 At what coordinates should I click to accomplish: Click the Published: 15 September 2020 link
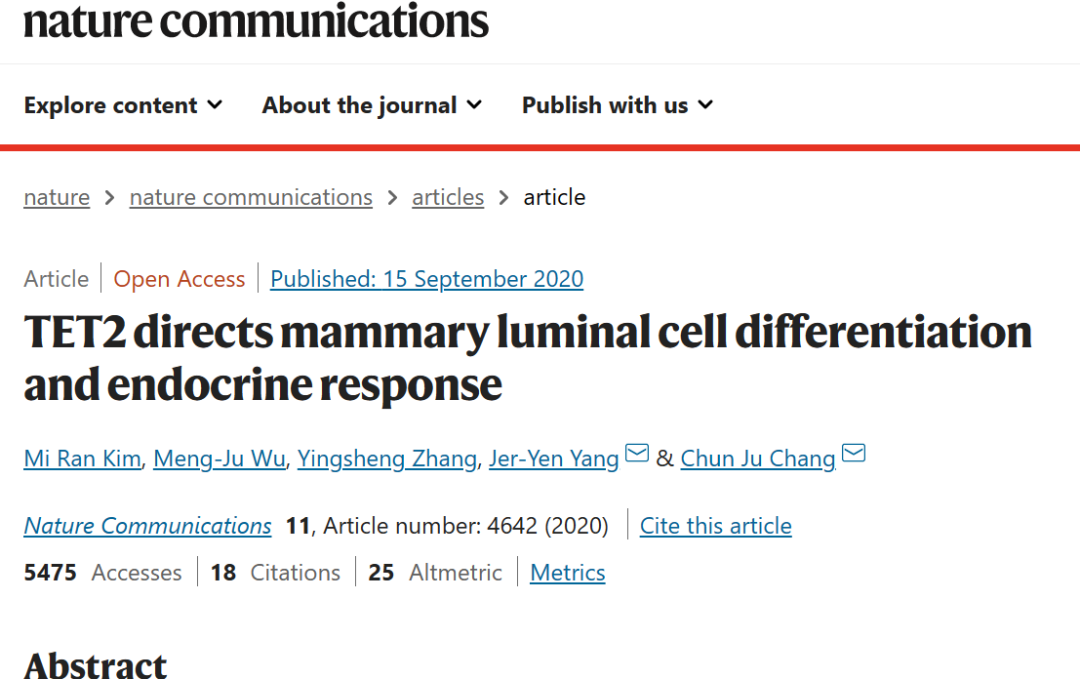[x=427, y=279]
